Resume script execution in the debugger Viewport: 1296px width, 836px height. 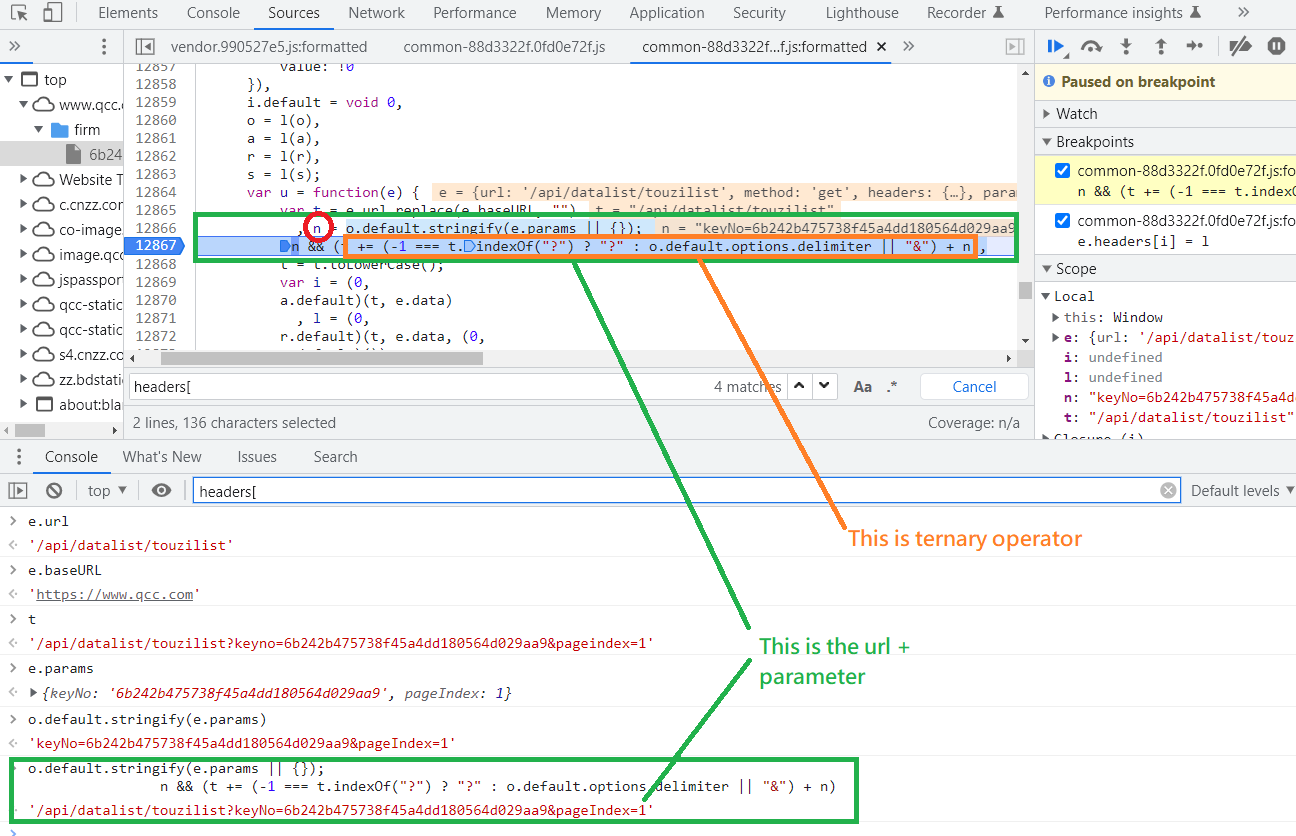(1056, 46)
